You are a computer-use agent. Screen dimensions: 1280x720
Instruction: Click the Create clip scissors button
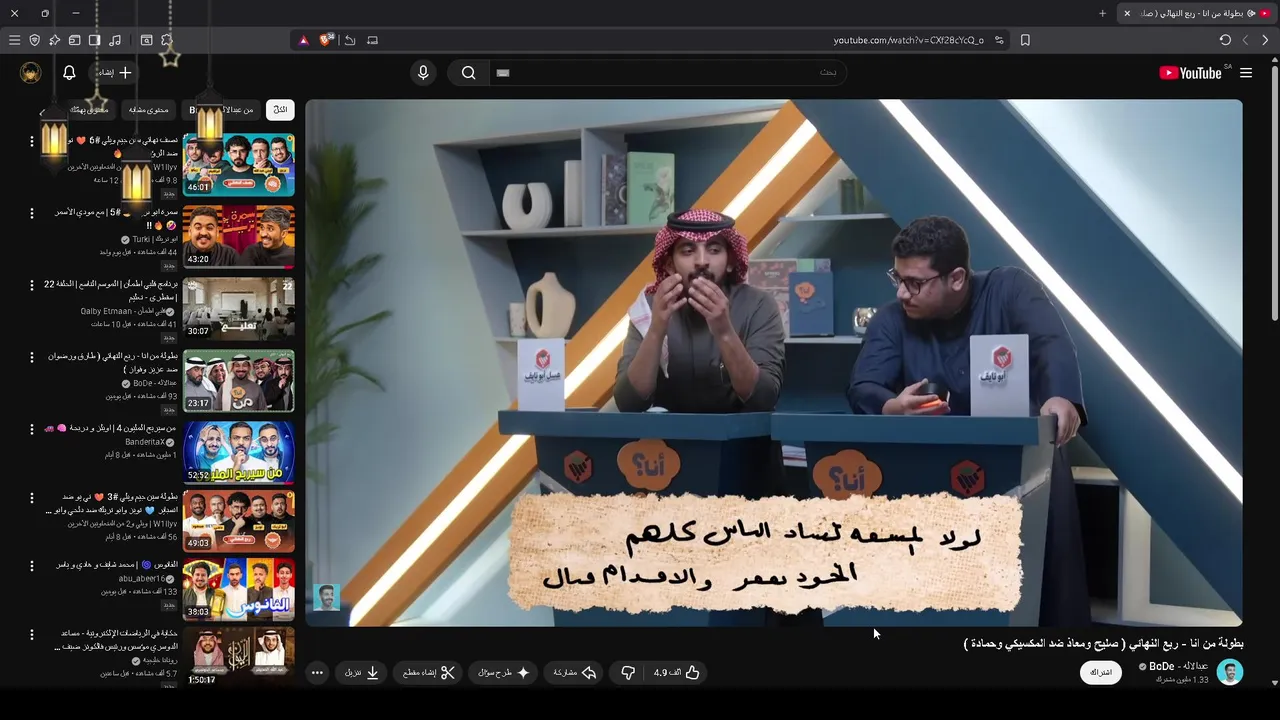pos(428,673)
